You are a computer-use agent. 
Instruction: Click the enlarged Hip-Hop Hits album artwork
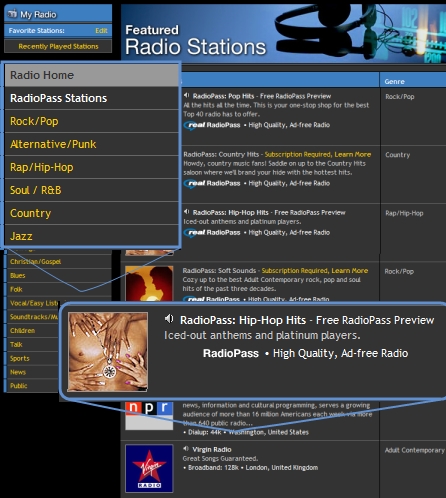pyautogui.click(x=107, y=352)
